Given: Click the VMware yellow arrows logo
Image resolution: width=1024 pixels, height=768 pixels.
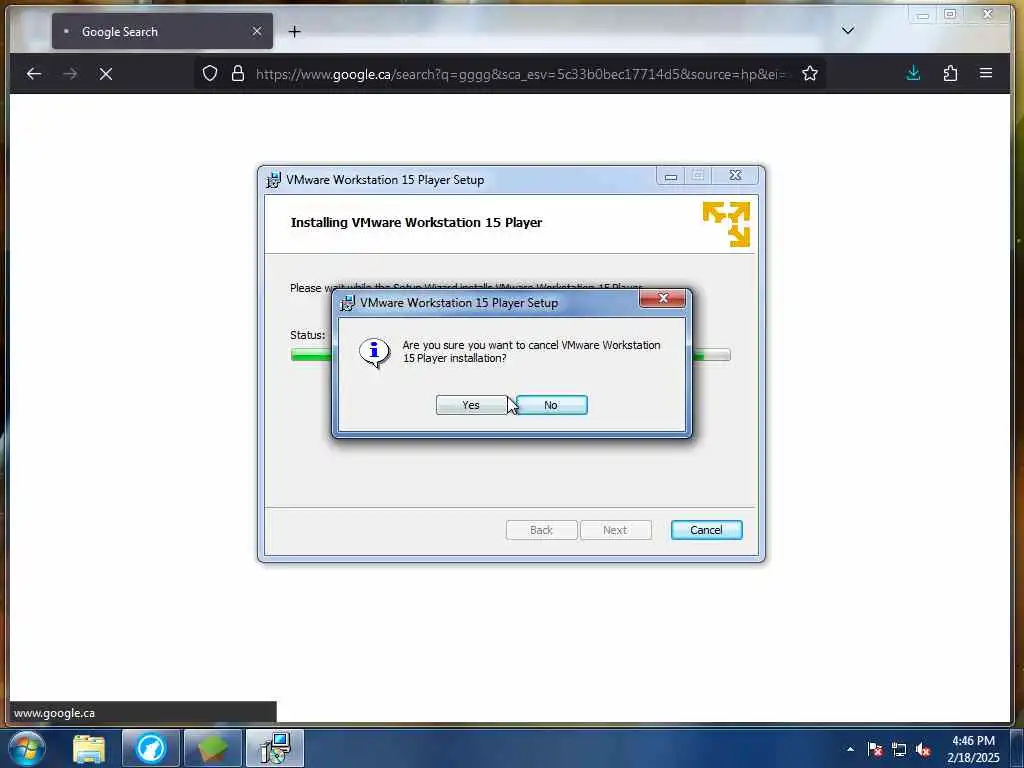Looking at the screenshot, I should 726,224.
